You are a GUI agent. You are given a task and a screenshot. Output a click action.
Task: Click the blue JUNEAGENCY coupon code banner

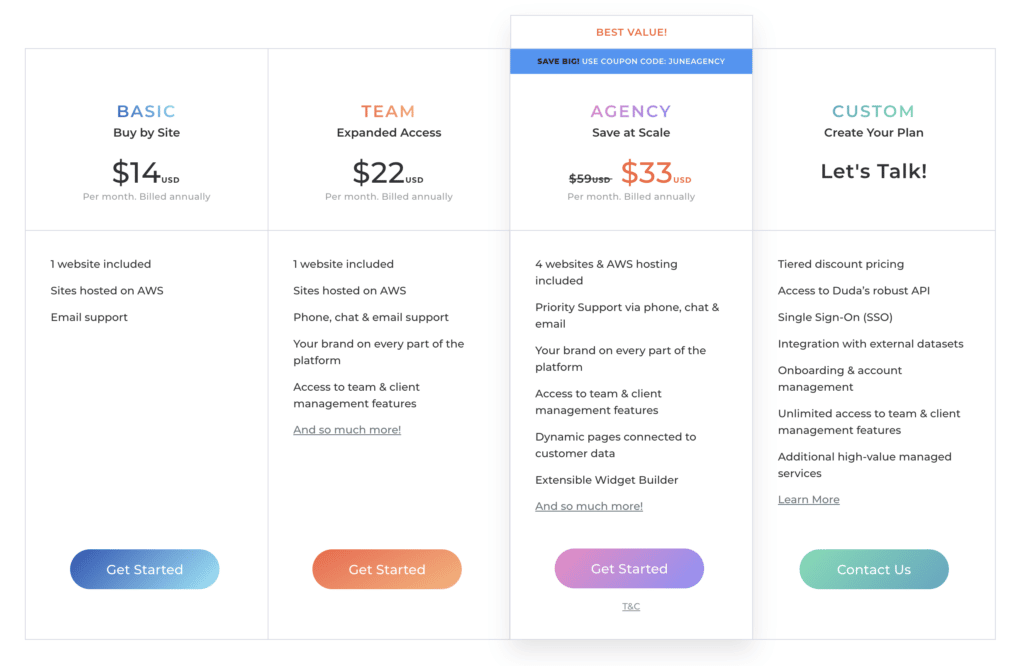631,61
